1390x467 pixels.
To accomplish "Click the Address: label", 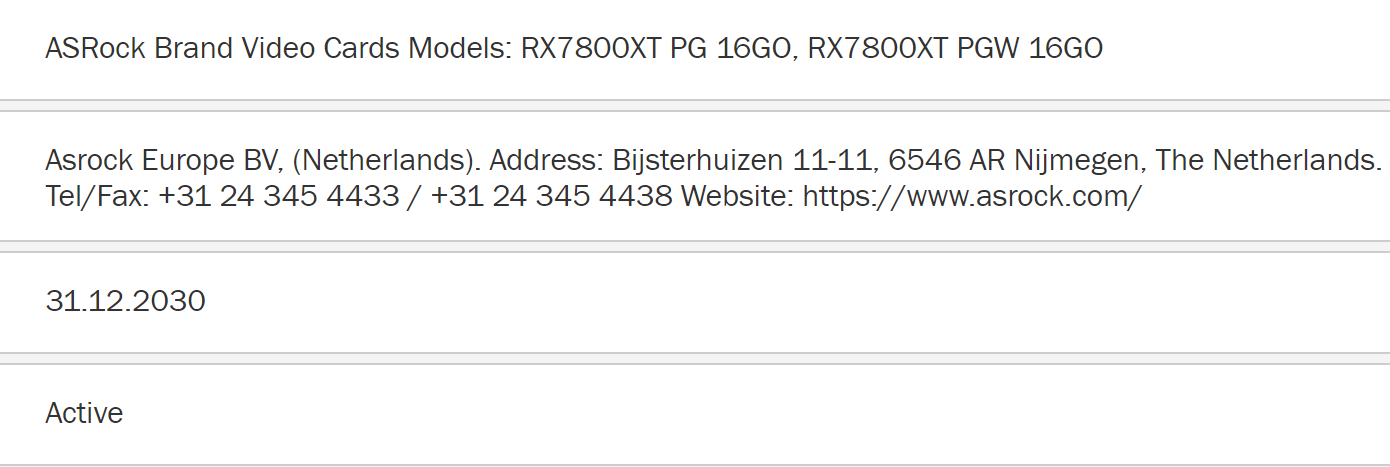I will [546, 160].
